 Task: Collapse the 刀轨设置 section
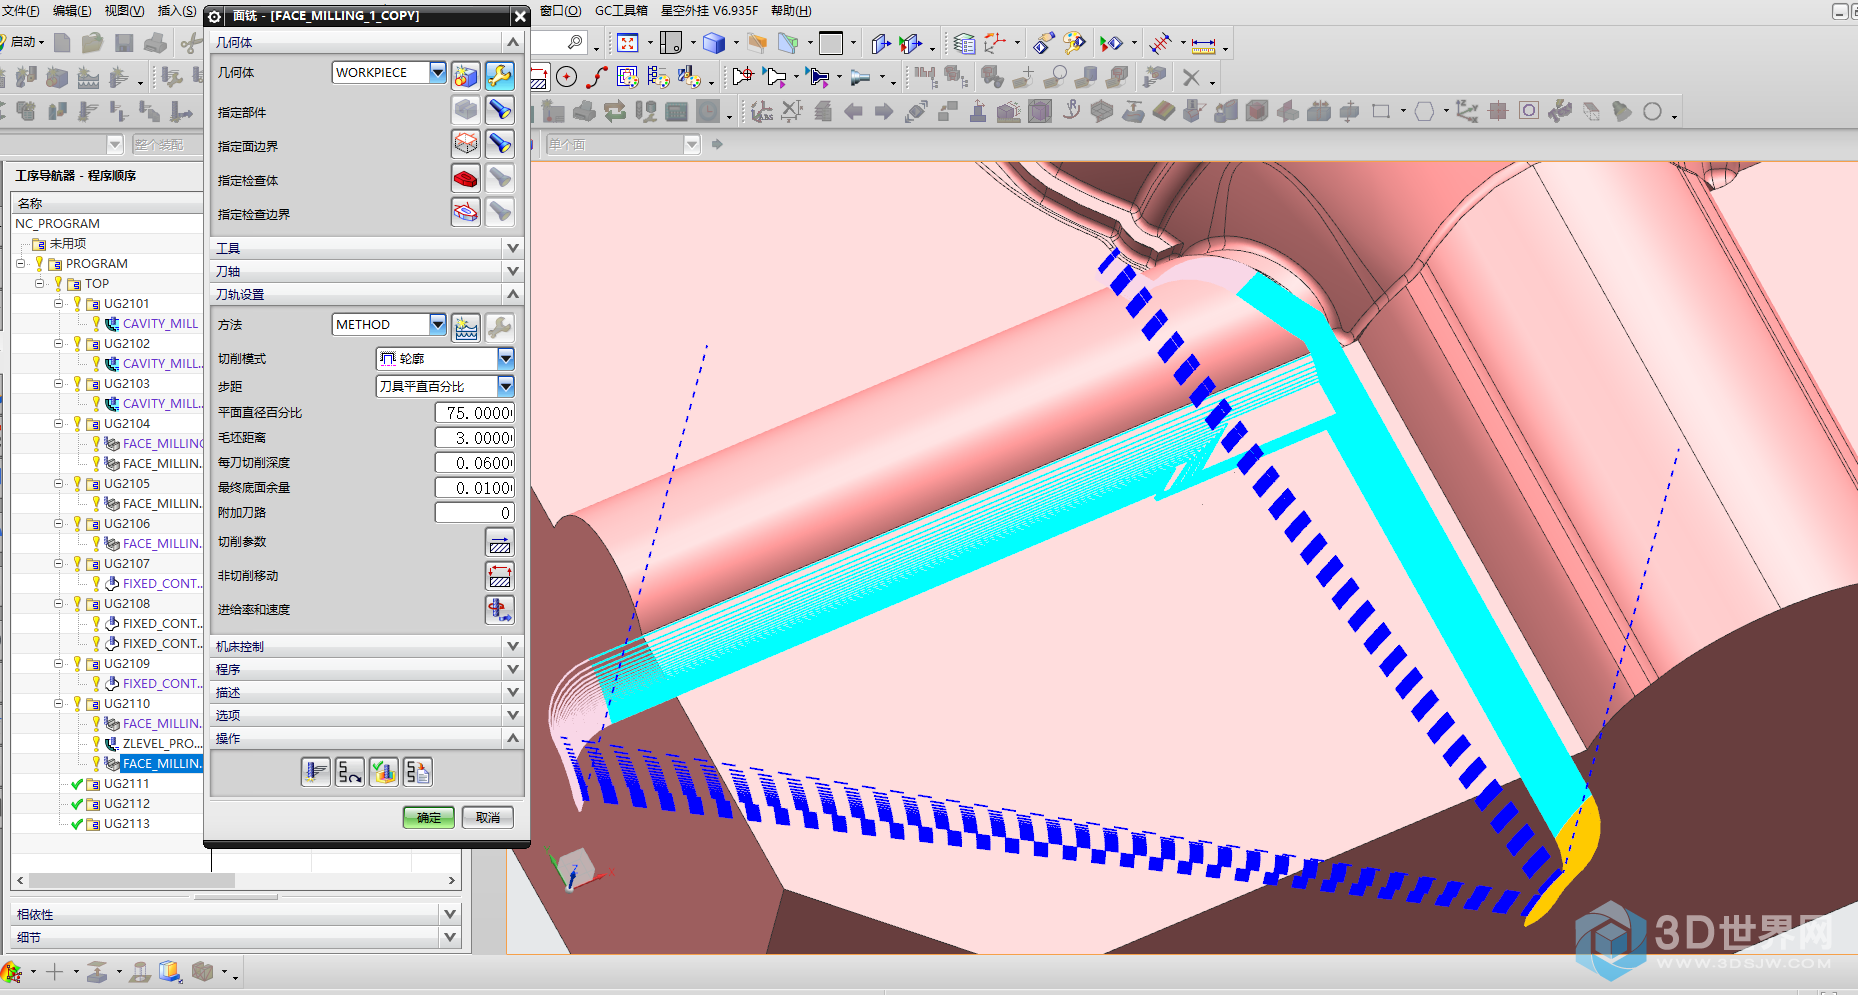[x=513, y=294]
